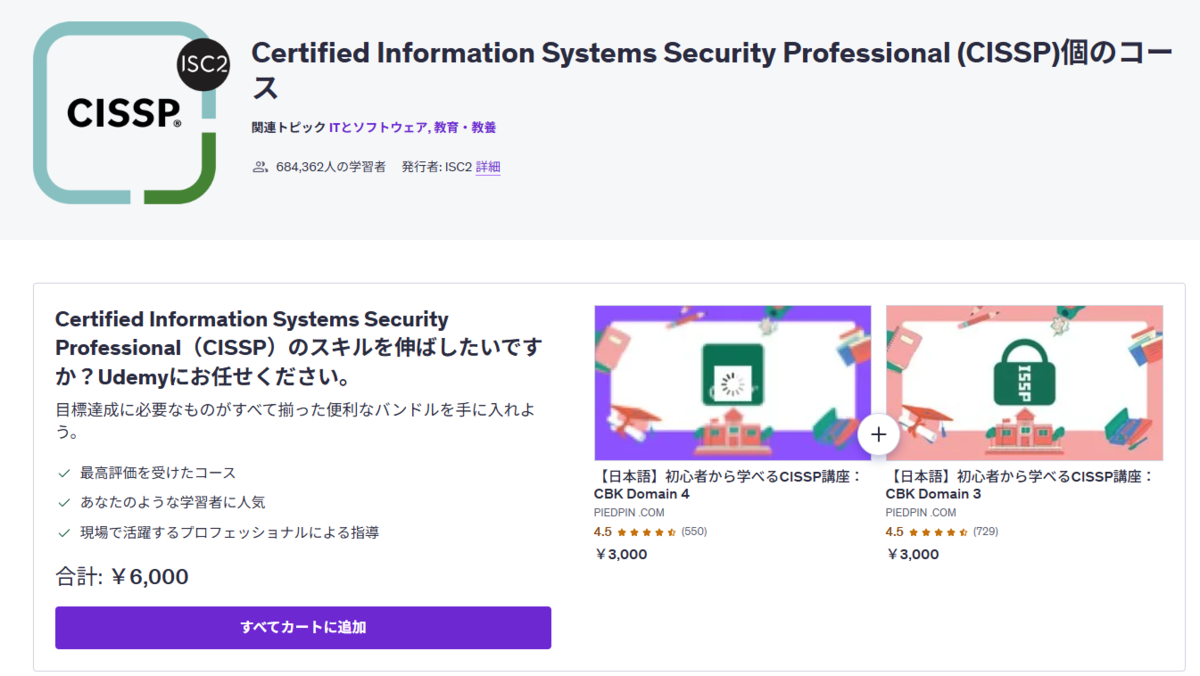Click the ¥3,000 price under Domain 3

[913, 554]
